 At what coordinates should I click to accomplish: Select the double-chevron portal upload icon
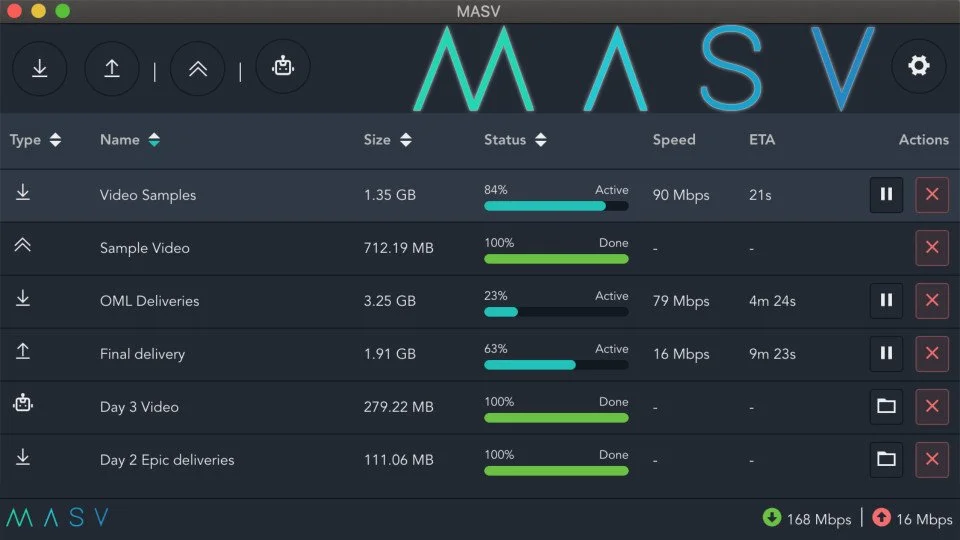(197, 68)
